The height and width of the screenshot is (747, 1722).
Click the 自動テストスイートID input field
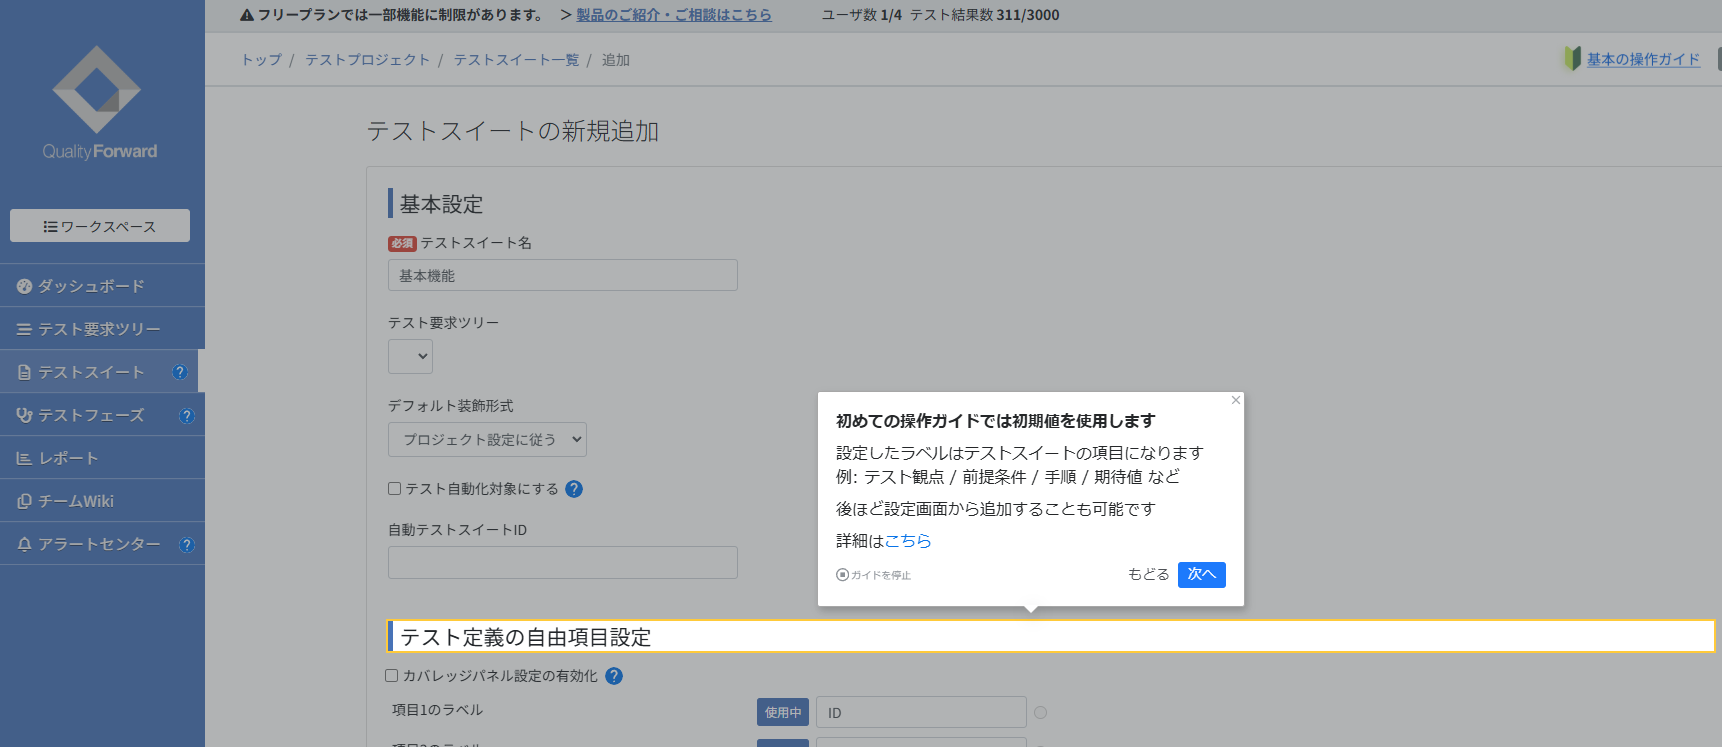pyautogui.click(x=563, y=562)
